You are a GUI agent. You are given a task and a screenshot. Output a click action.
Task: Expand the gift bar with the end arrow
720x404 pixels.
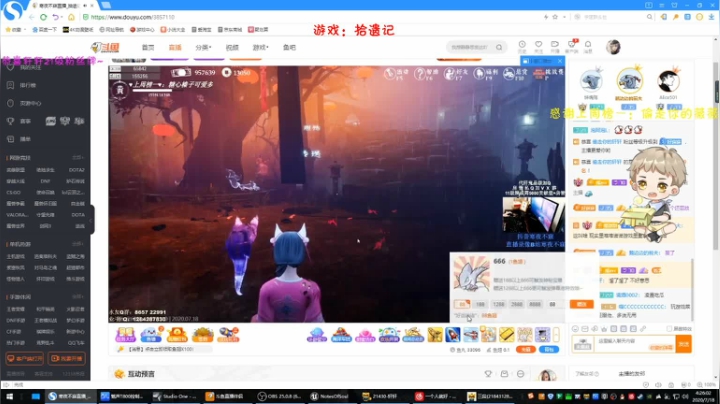[x=556, y=335]
